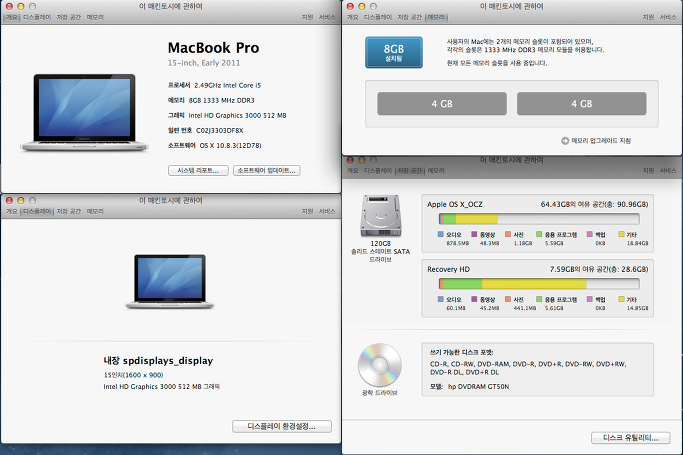The image size is (683, 455).
Task: Select 메모리 tab in the Recovery HD storage window
Action: point(436,171)
